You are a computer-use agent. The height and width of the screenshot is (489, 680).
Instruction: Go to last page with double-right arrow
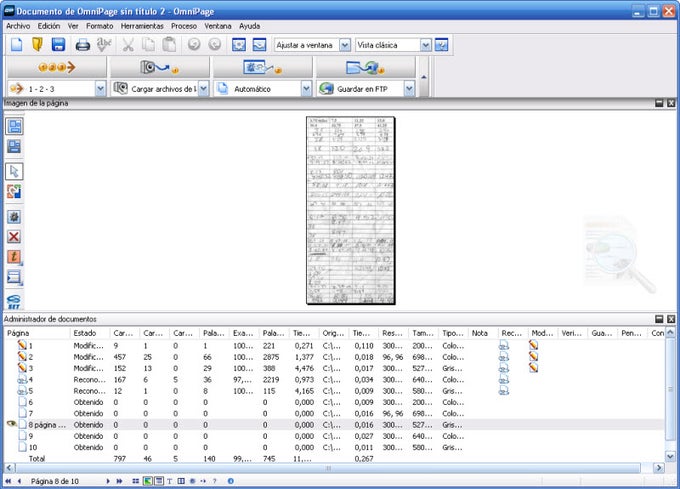coord(119,481)
